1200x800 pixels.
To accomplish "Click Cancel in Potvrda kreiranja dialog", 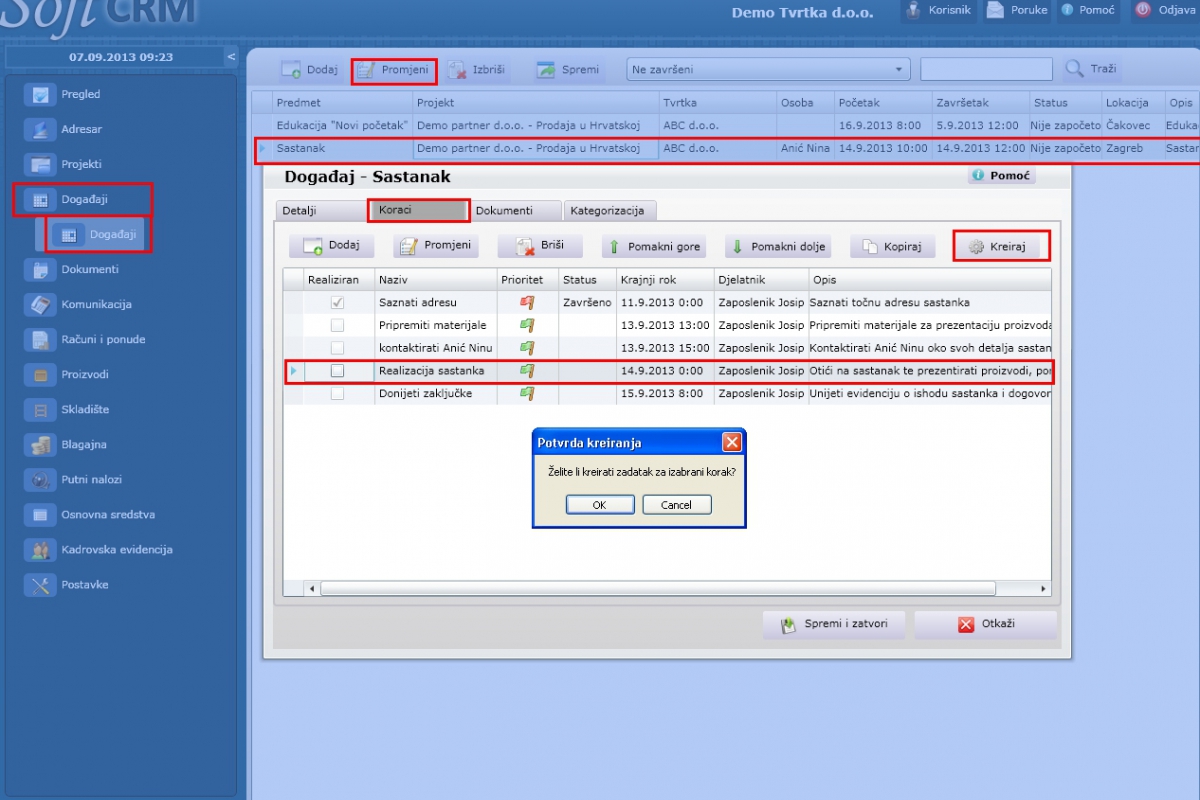I will (676, 505).
